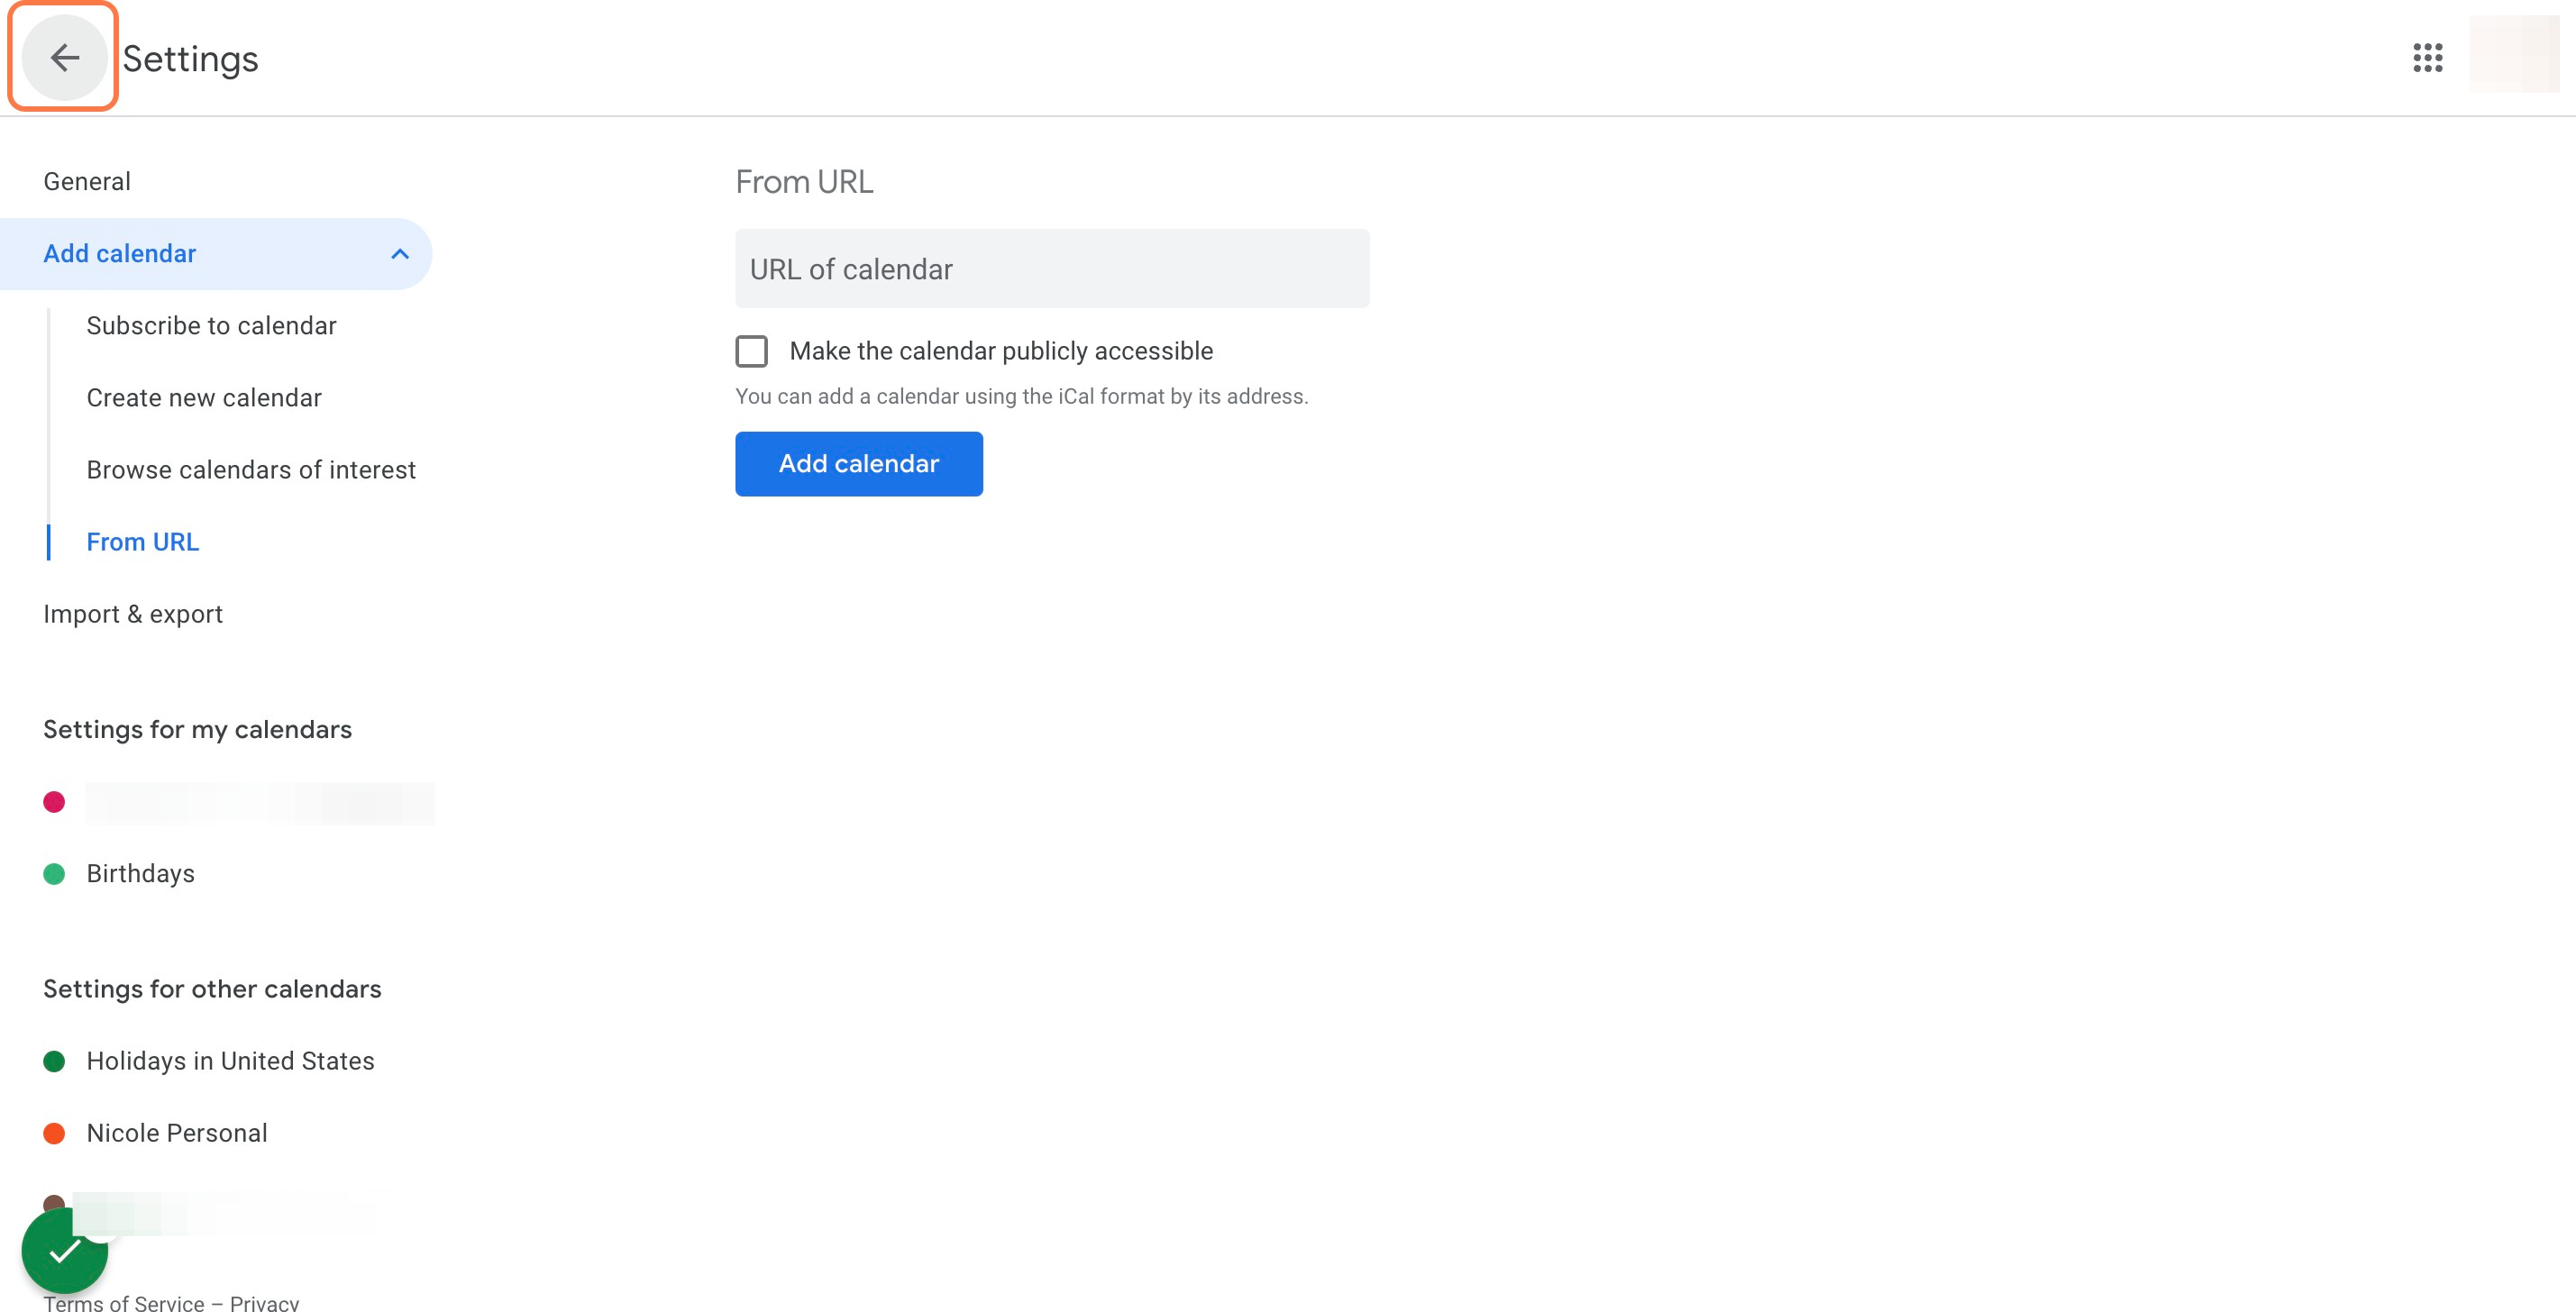
Task: Open Holidays in United States settings
Action: (231, 1061)
